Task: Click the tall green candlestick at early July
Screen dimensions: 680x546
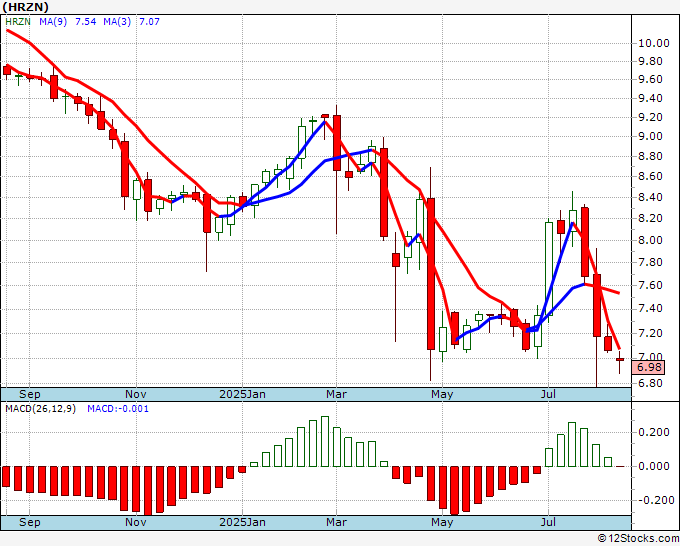Action: [x=549, y=269]
